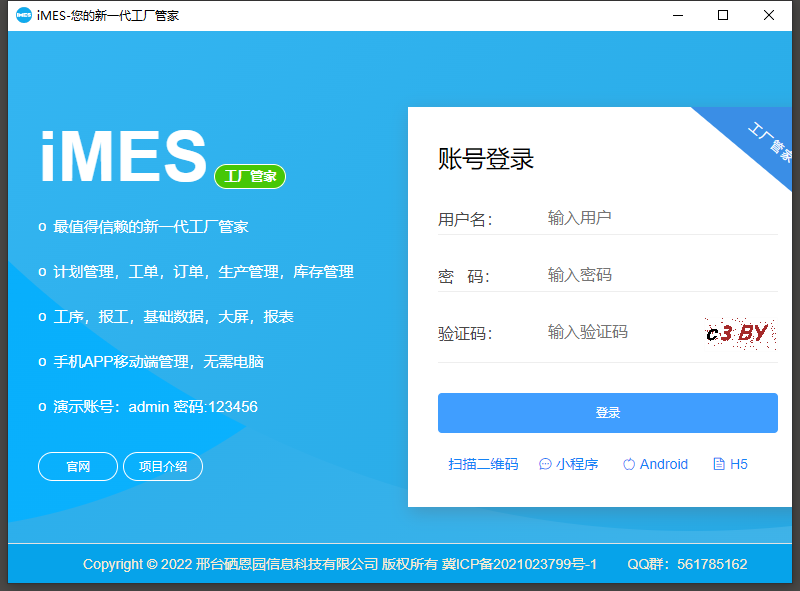Viewport: 800px width, 591px height.
Task: Open the H5 link
Action: (x=730, y=464)
